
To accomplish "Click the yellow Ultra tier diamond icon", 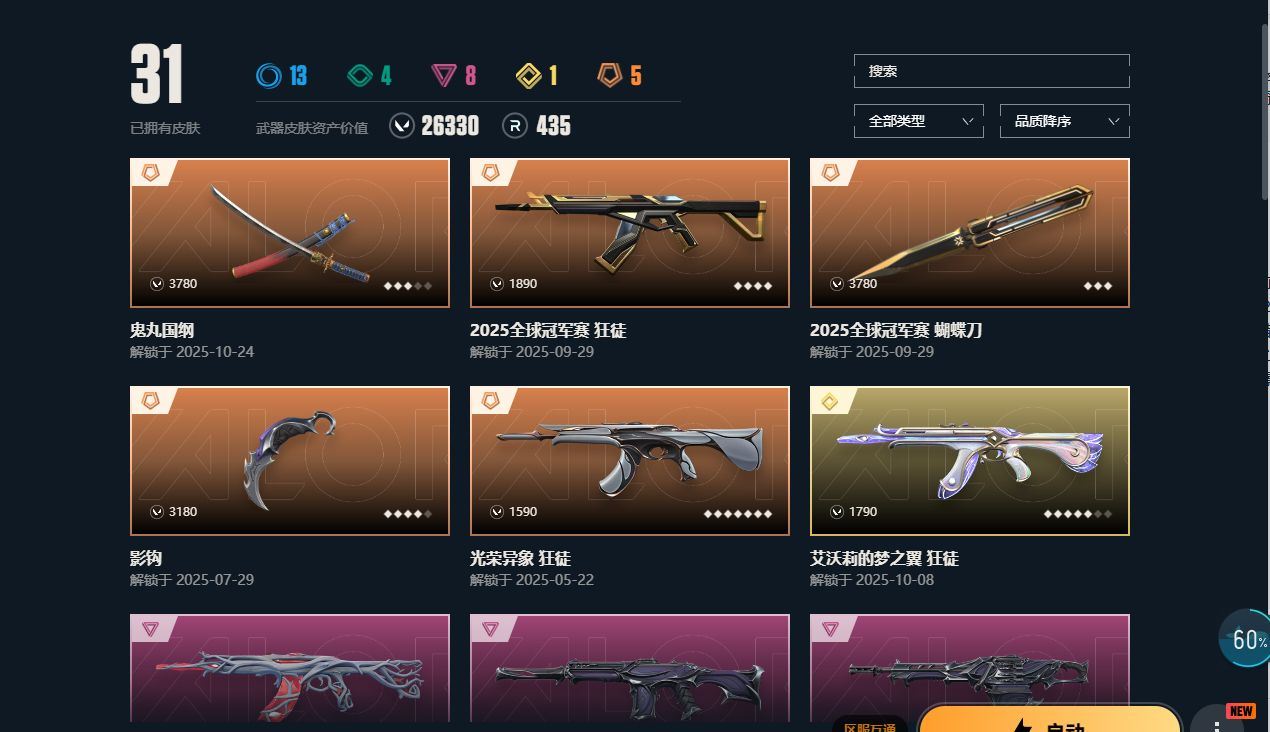I will (528, 75).
